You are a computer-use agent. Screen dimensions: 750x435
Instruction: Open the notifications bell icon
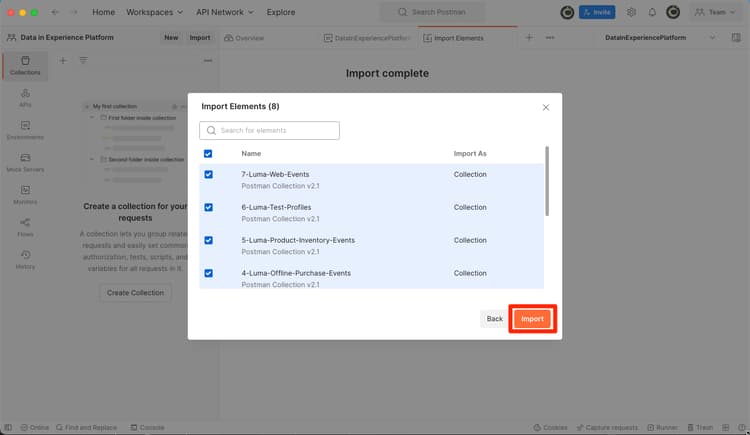(652, 12)
